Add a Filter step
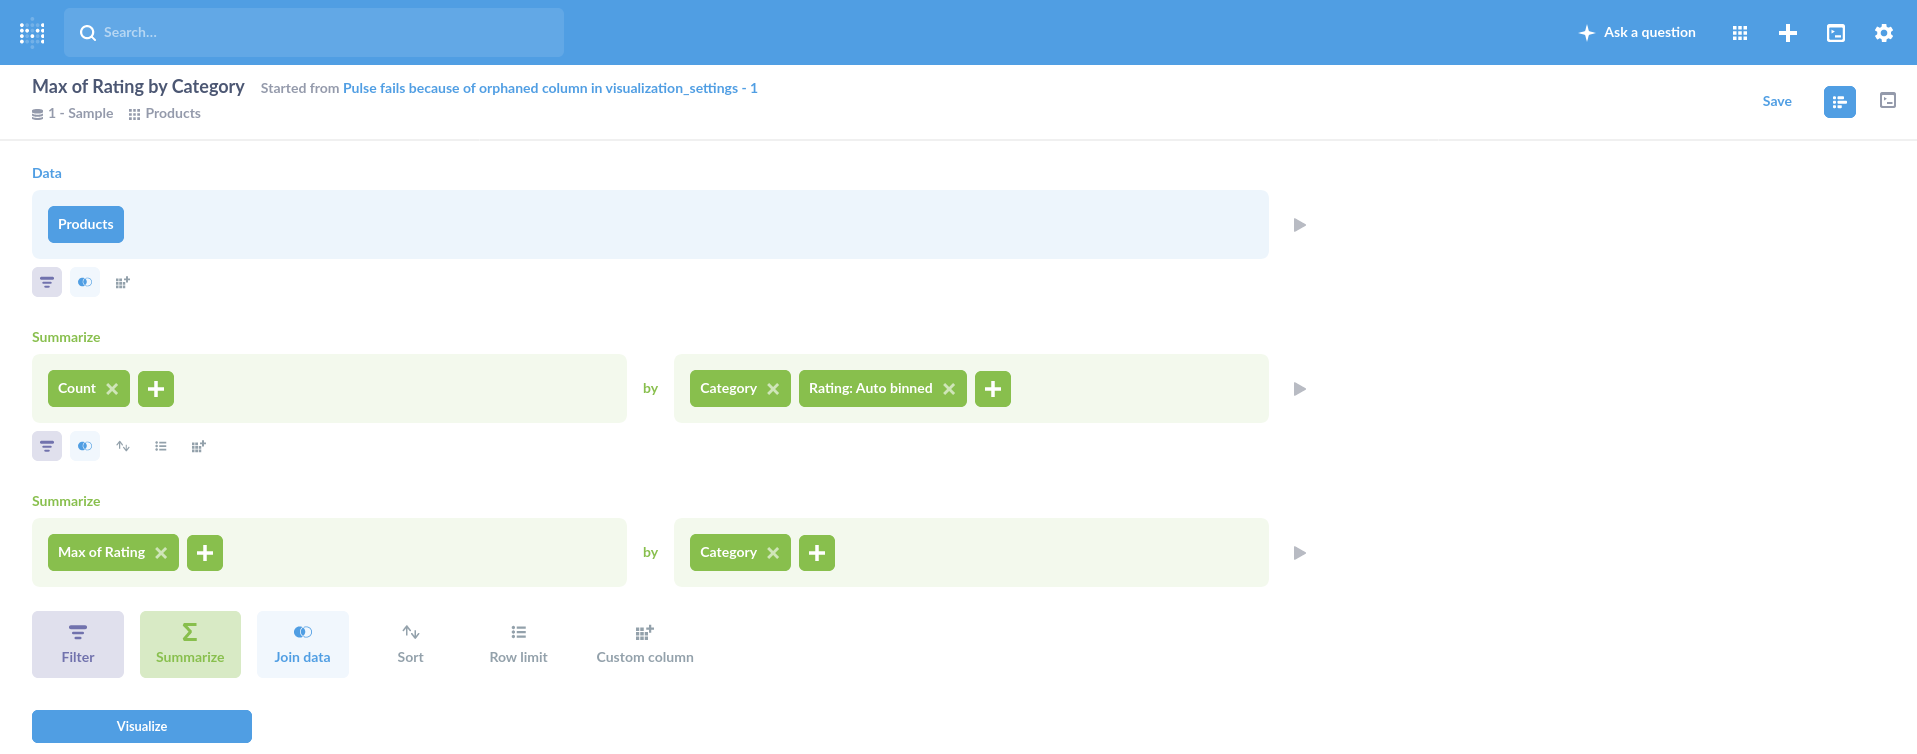 pos(78,644)
